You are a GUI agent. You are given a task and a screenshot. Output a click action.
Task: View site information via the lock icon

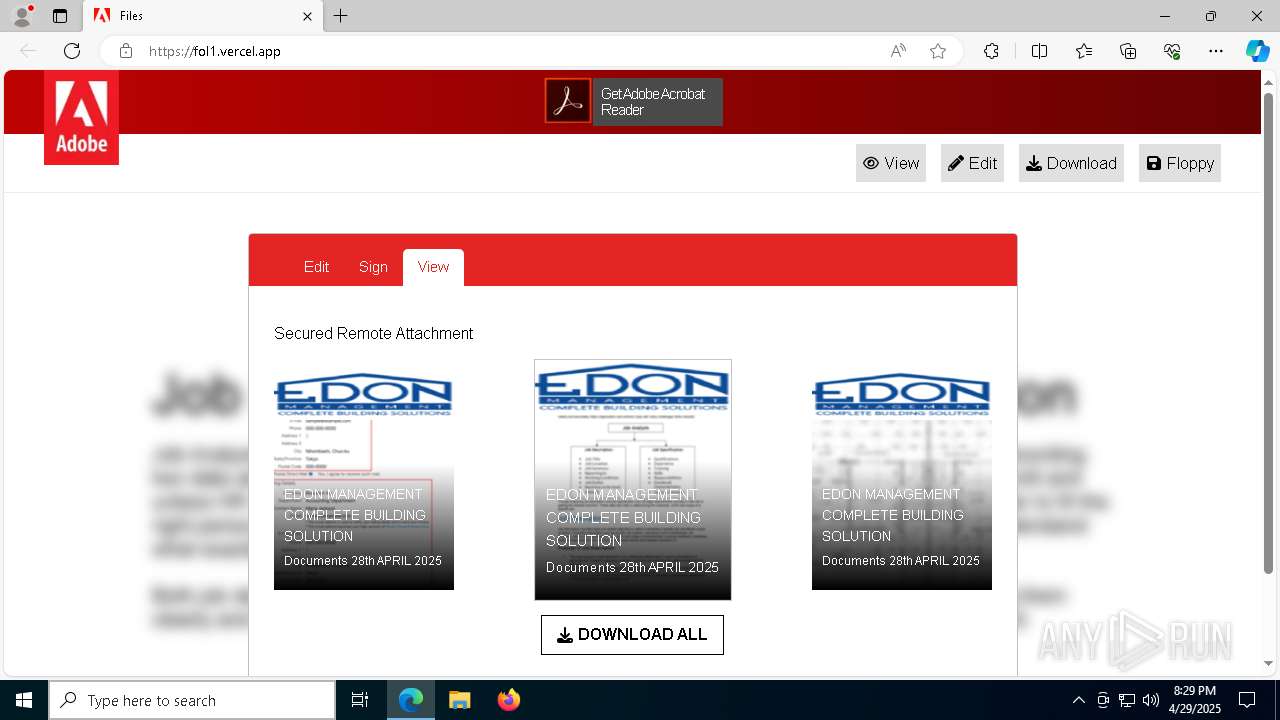[x=126, y=51]
